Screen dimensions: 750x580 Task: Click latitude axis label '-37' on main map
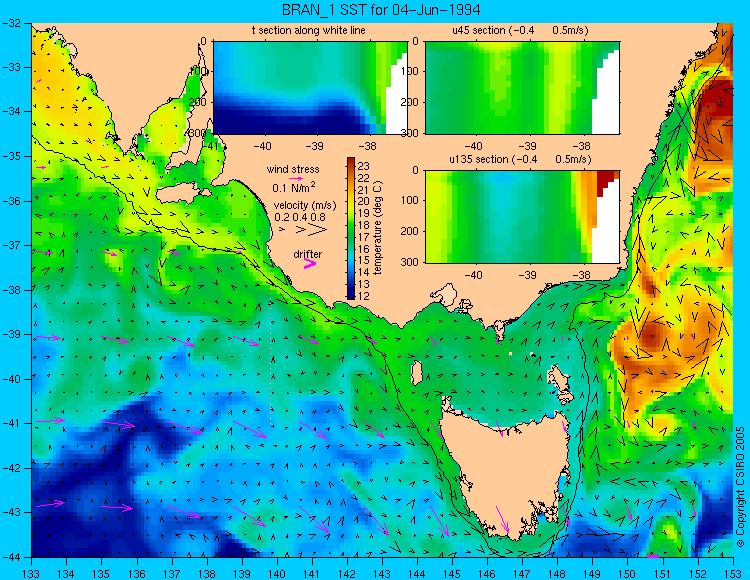click(11, 245)
